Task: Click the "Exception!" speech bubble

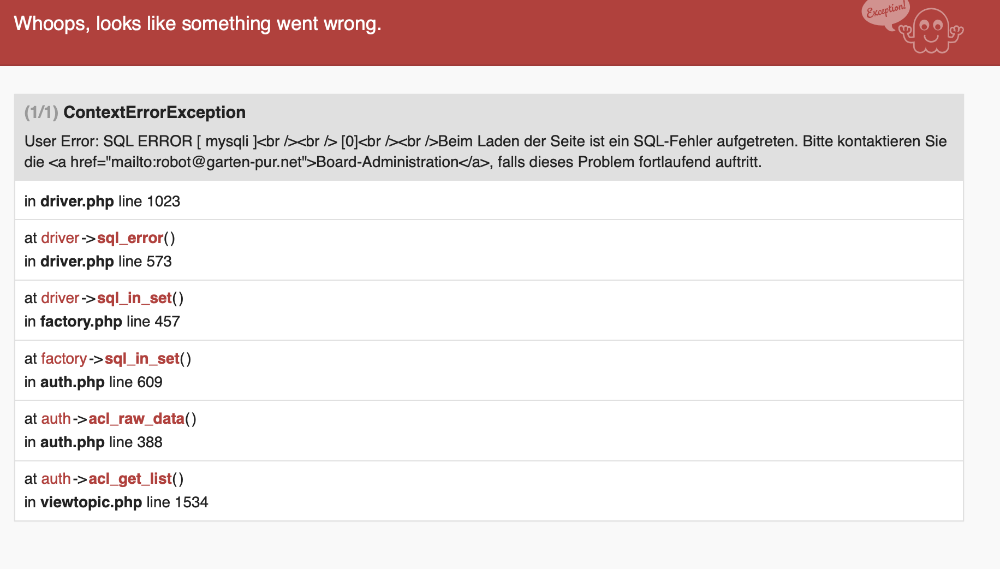Action: tap(884, 13)
